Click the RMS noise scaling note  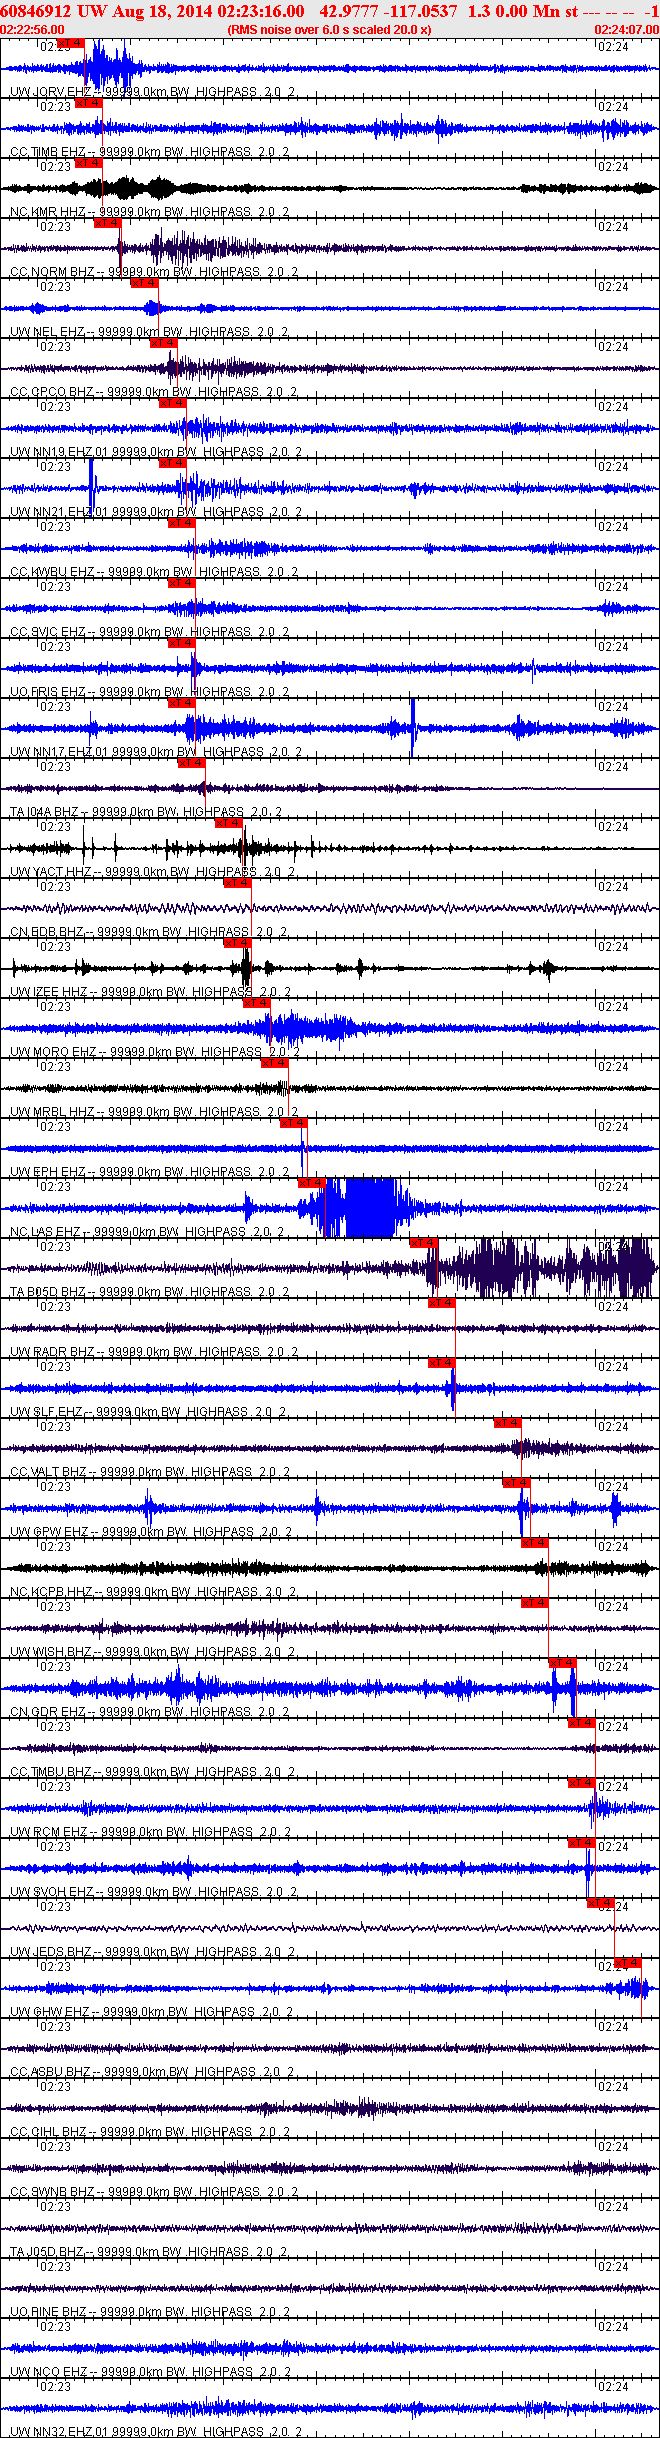[x=329, y=30]
